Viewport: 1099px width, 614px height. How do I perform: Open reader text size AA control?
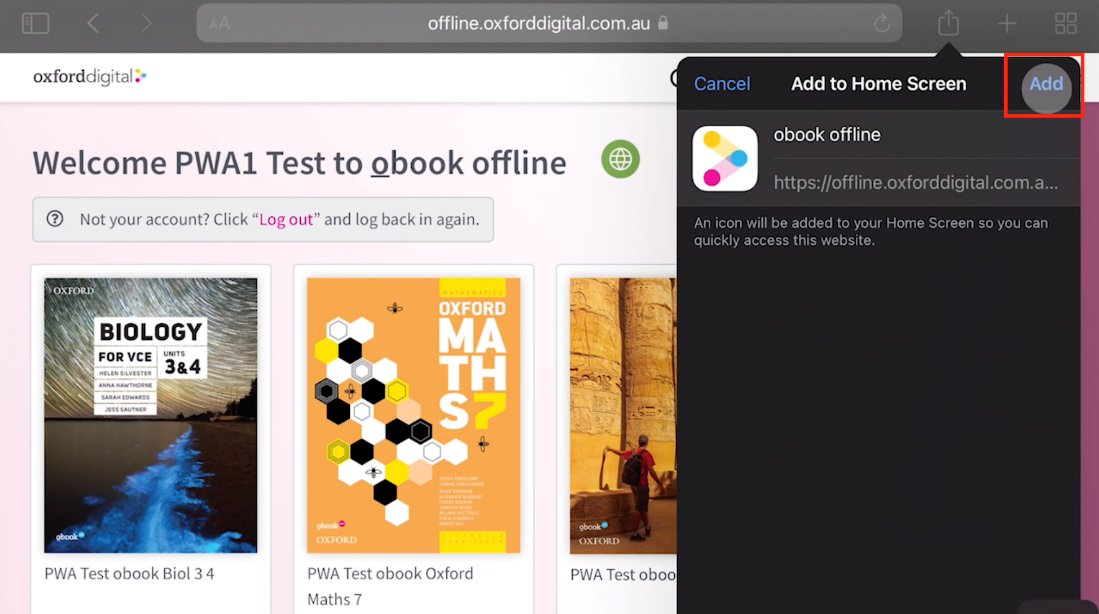coord(219,24)
